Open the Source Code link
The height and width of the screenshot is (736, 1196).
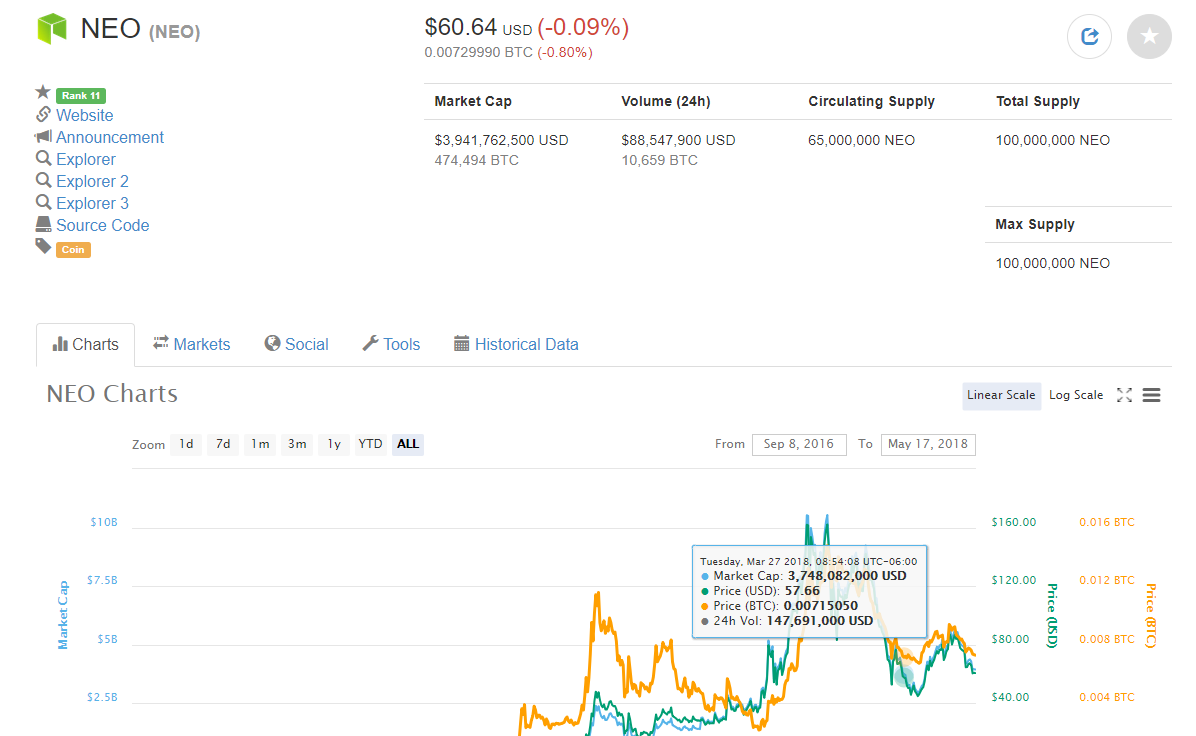(103, 226)
